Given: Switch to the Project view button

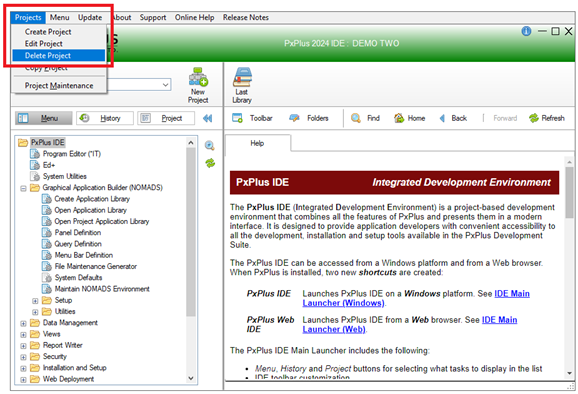Looking at the screenshot, I should 166,118.
